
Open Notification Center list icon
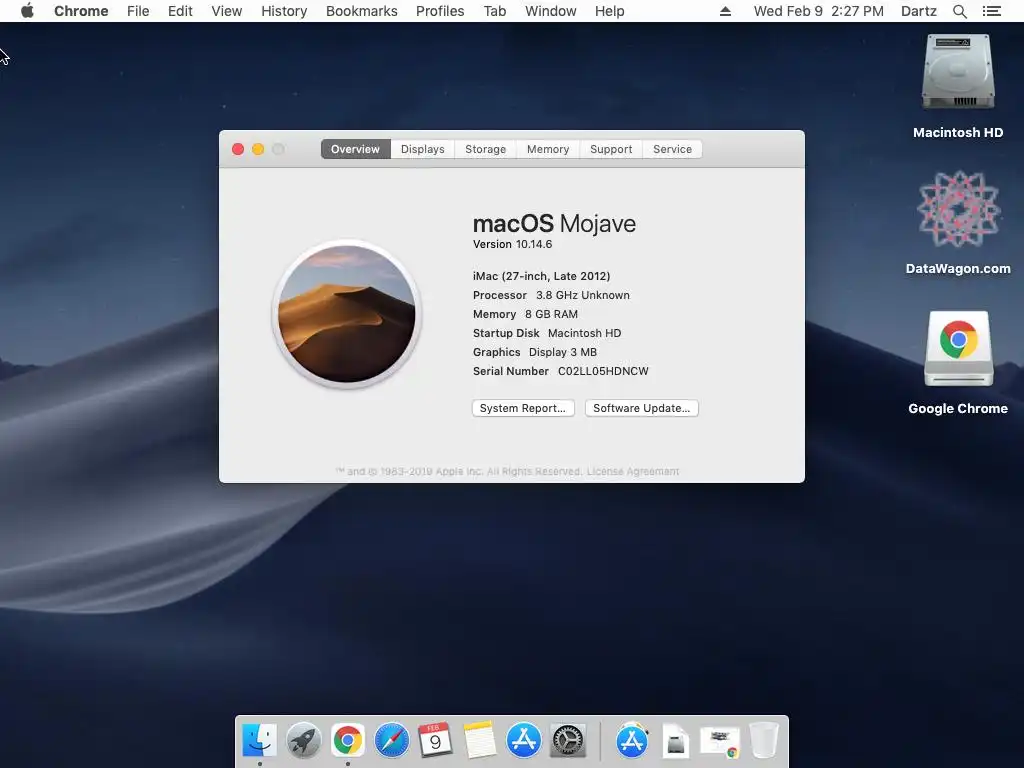(991, 11)
